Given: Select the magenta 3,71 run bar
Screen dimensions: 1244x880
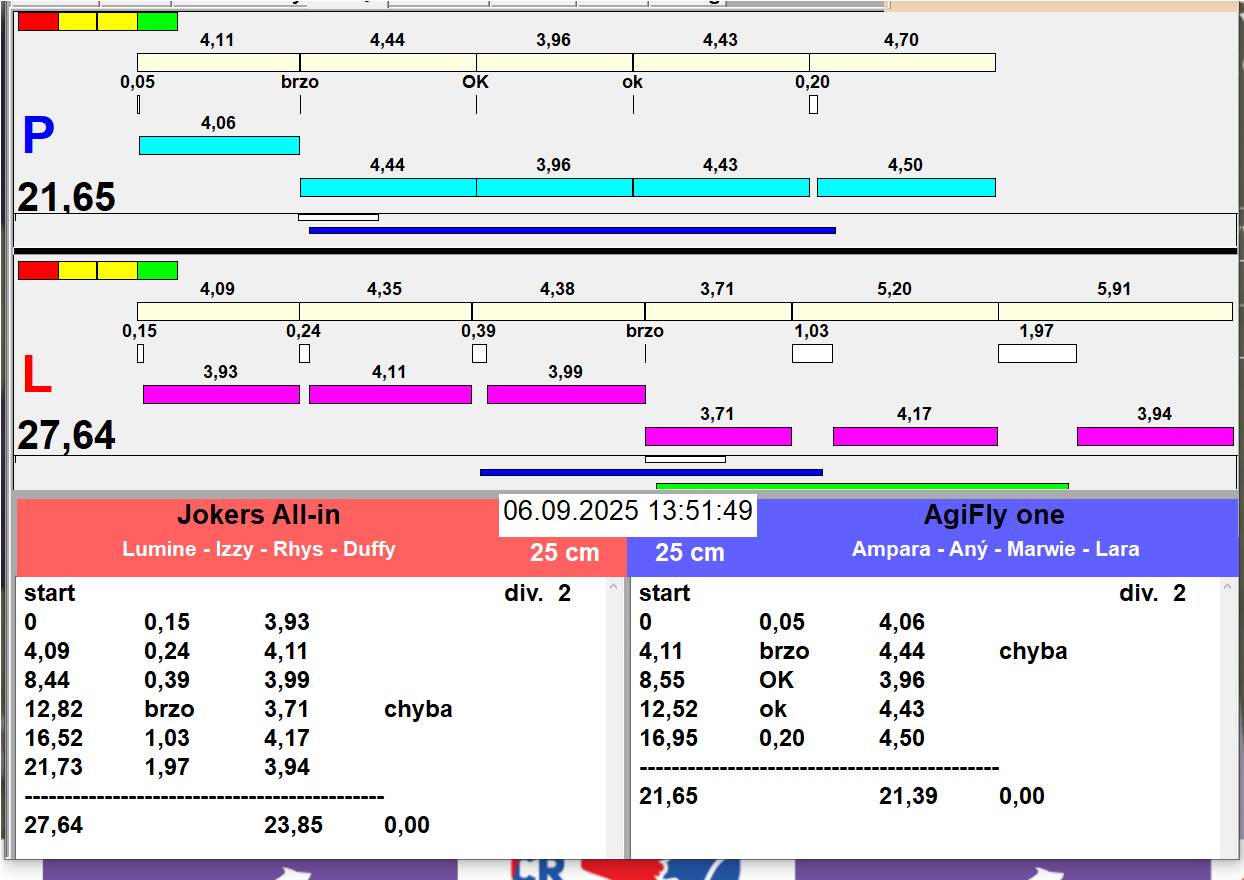Looking at the screenshot, I should pos(718,436).
